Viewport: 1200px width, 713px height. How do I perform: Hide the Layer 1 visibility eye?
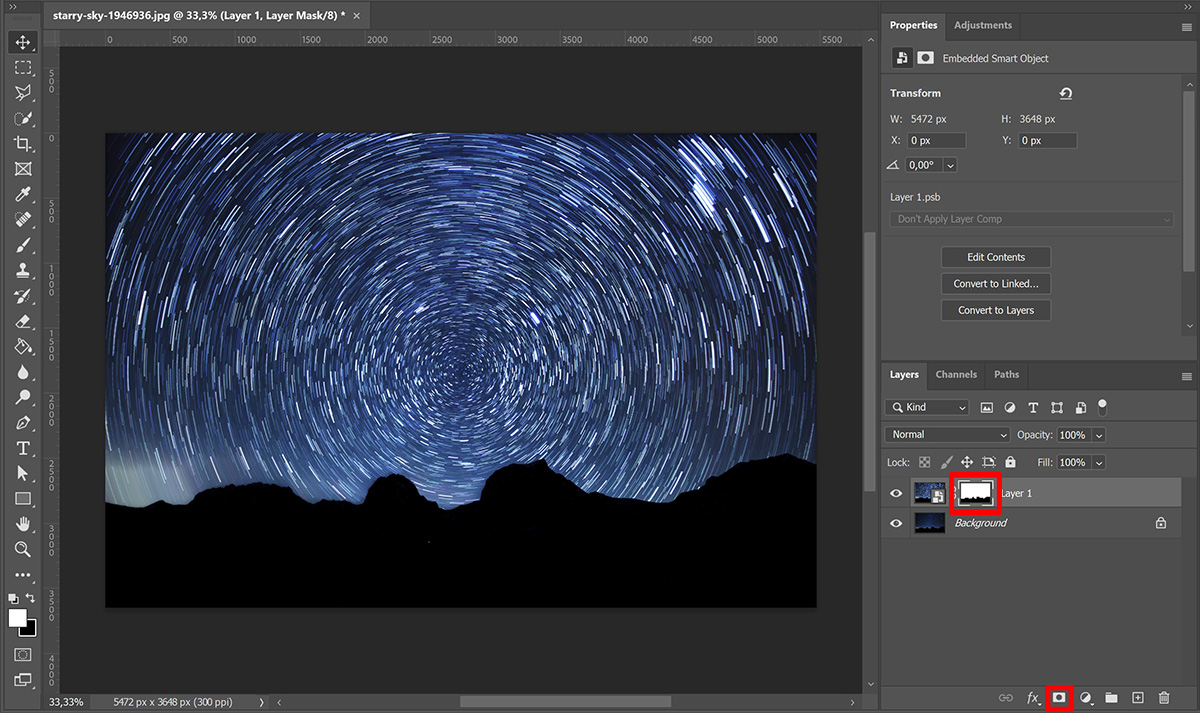pos(895,492)
